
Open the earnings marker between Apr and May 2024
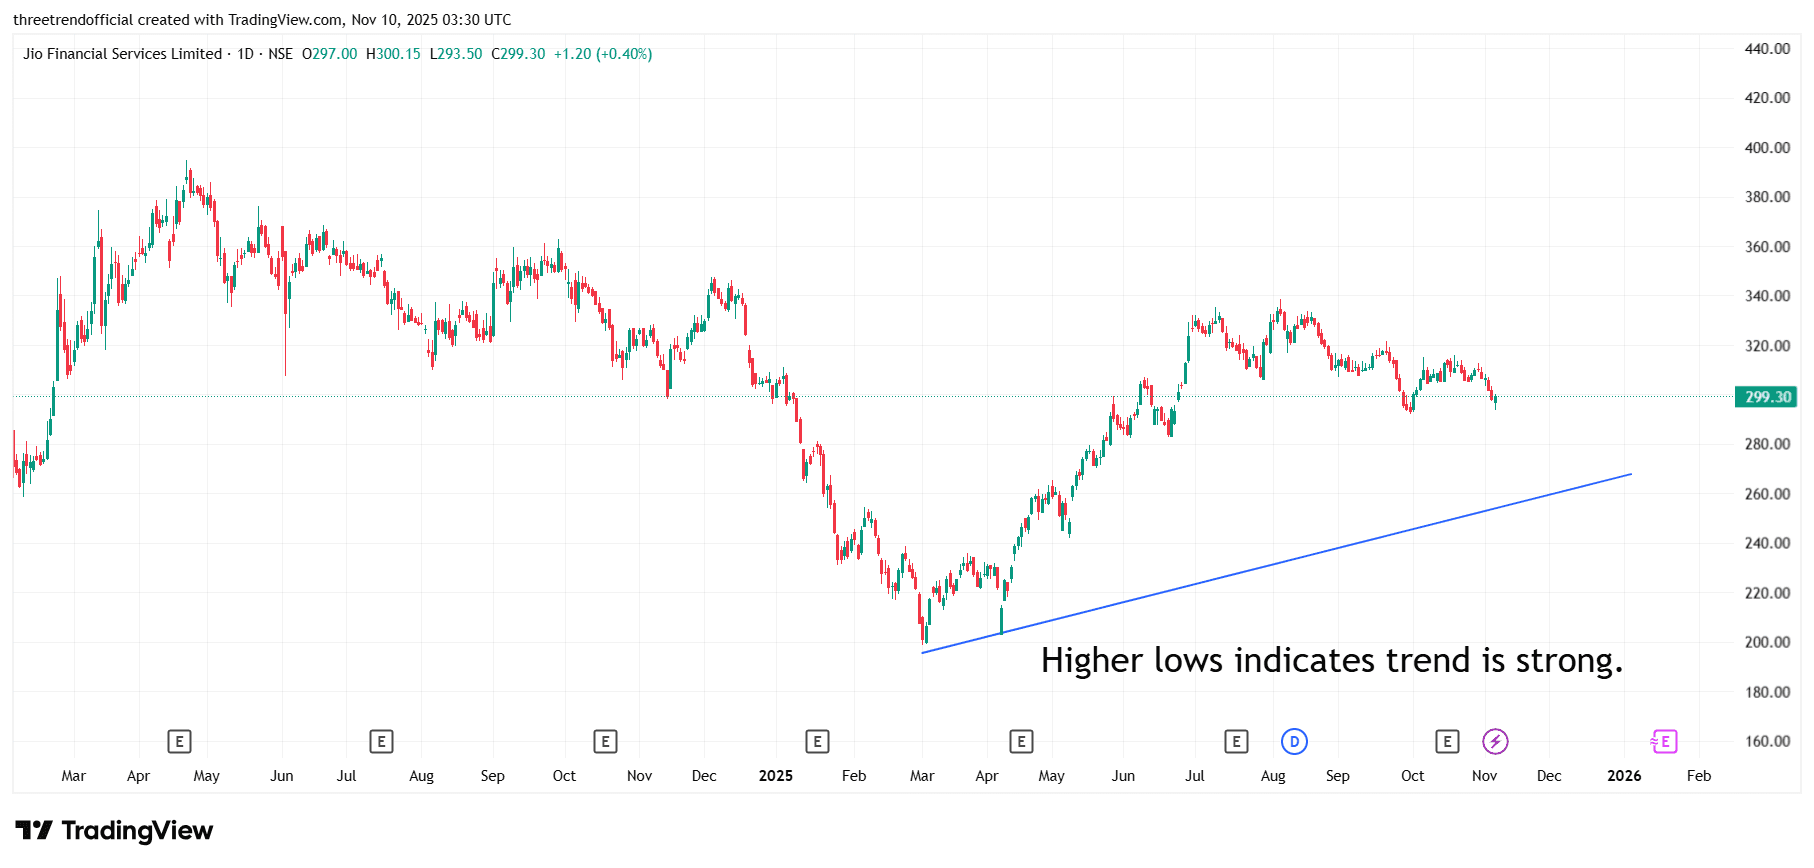coord(179,742)
